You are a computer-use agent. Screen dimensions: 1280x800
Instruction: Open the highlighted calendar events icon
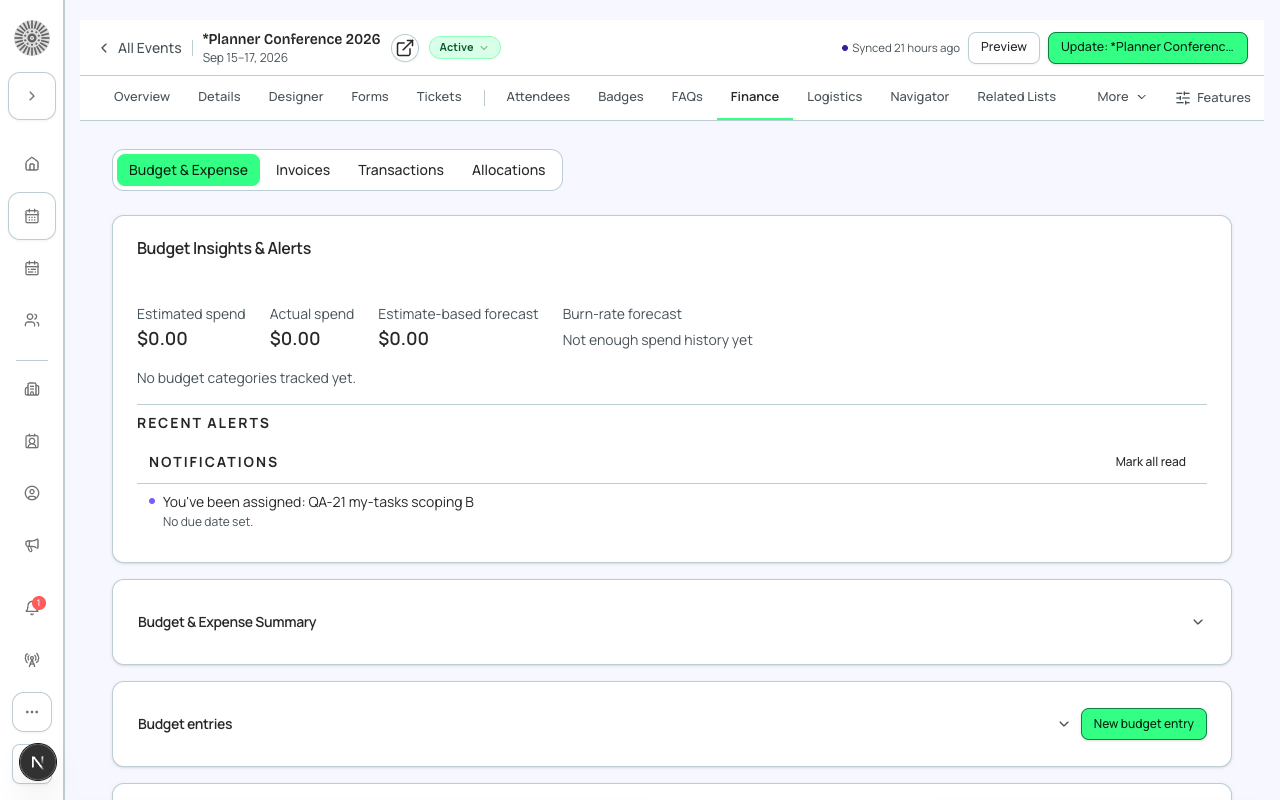tap(32, 216)
